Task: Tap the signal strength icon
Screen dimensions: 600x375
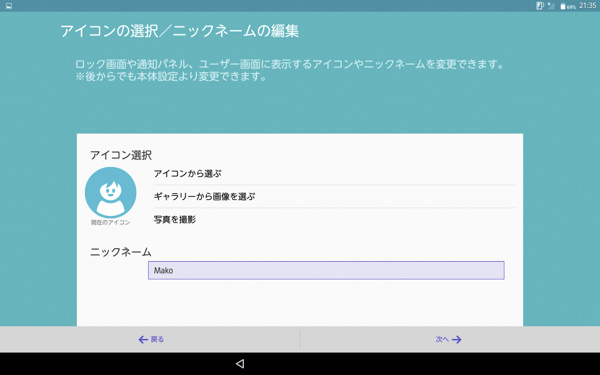Action: [551, 6]
